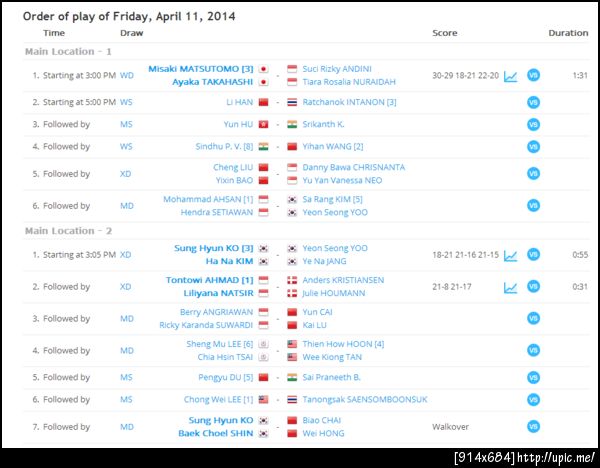600x468 pixels.
Task: Open the stats chart for the Matsutomo/Takahashi match
Action: coord(510,75)
